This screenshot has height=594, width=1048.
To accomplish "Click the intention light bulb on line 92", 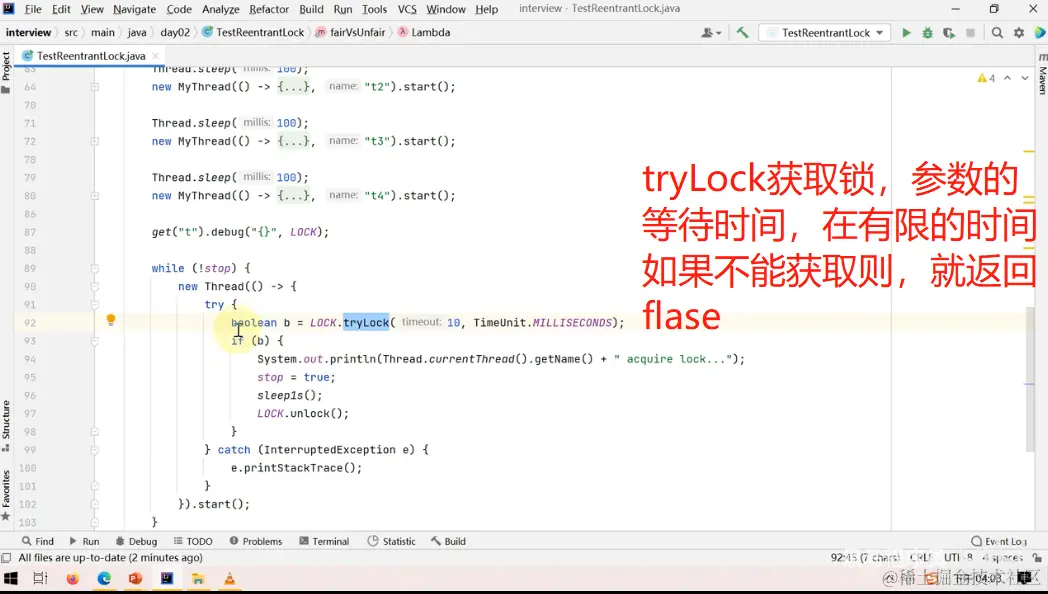I will coord(111,319).
